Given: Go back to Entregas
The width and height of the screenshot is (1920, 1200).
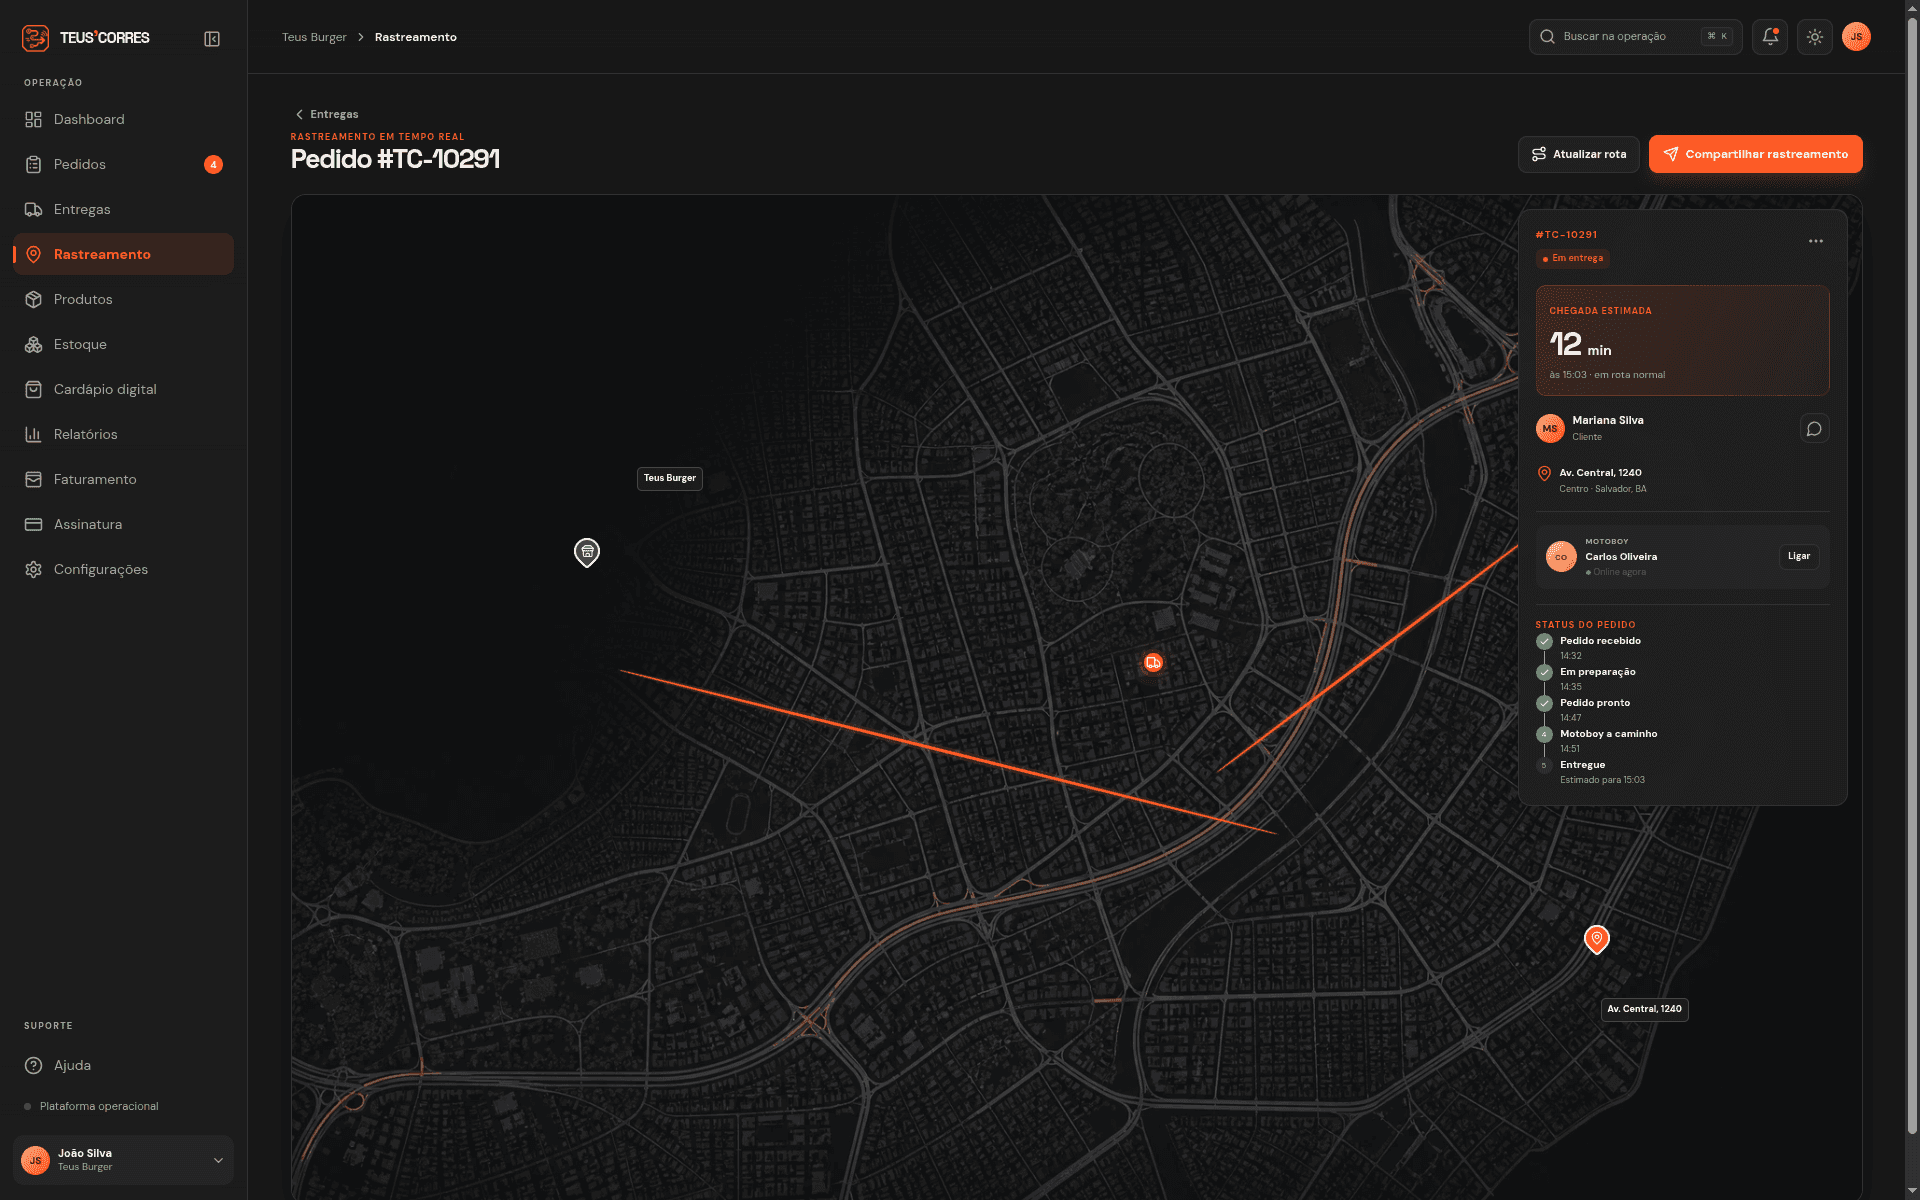Looking at the screenshot, I should click(x=327, y=114).
